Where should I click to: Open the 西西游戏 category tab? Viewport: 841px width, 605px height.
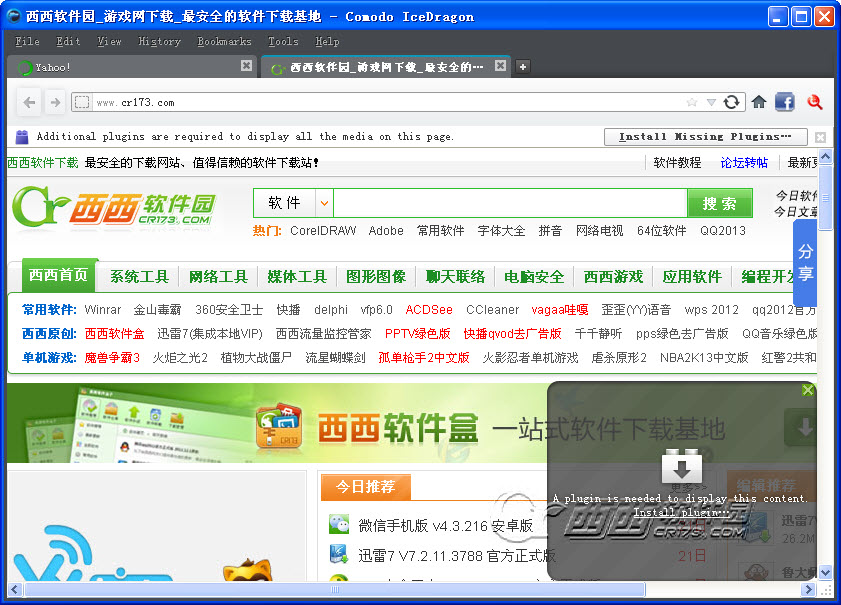click(x=613, y=277)
